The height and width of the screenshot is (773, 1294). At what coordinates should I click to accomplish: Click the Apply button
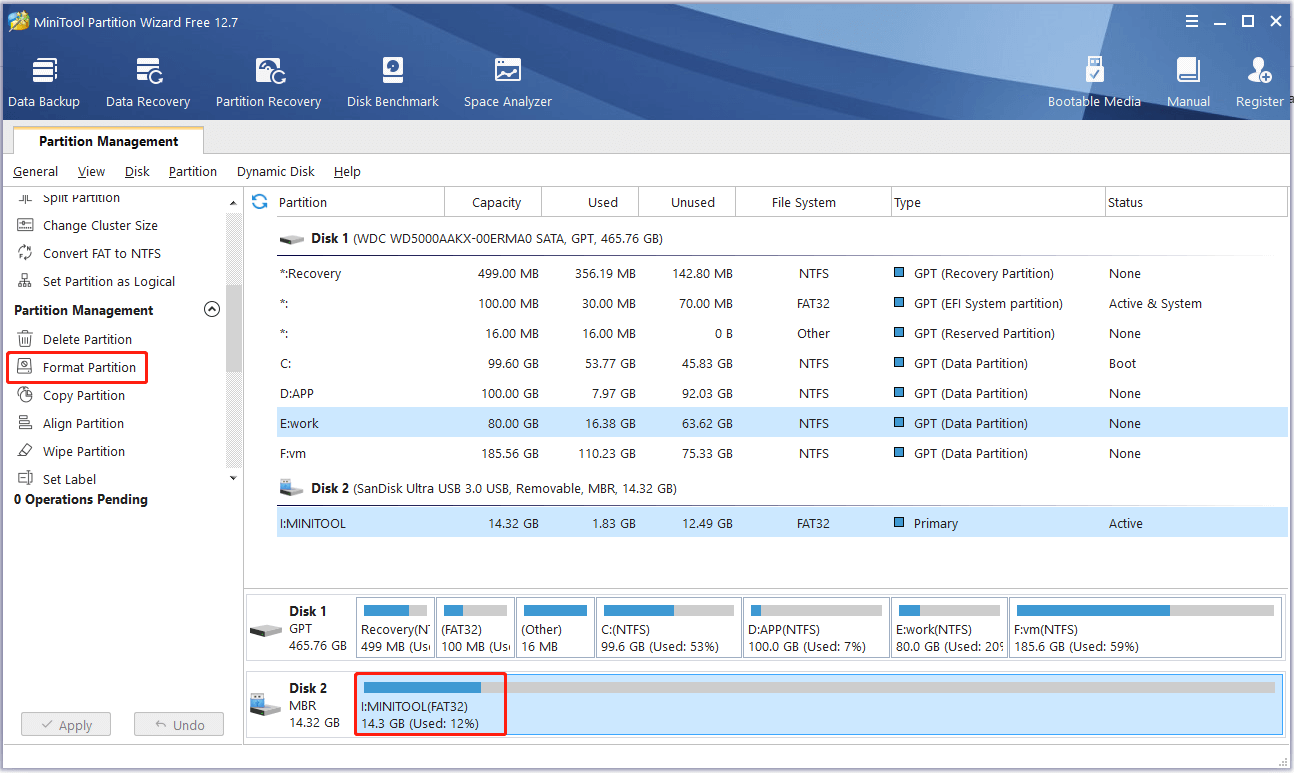click(x=66, y=725)
